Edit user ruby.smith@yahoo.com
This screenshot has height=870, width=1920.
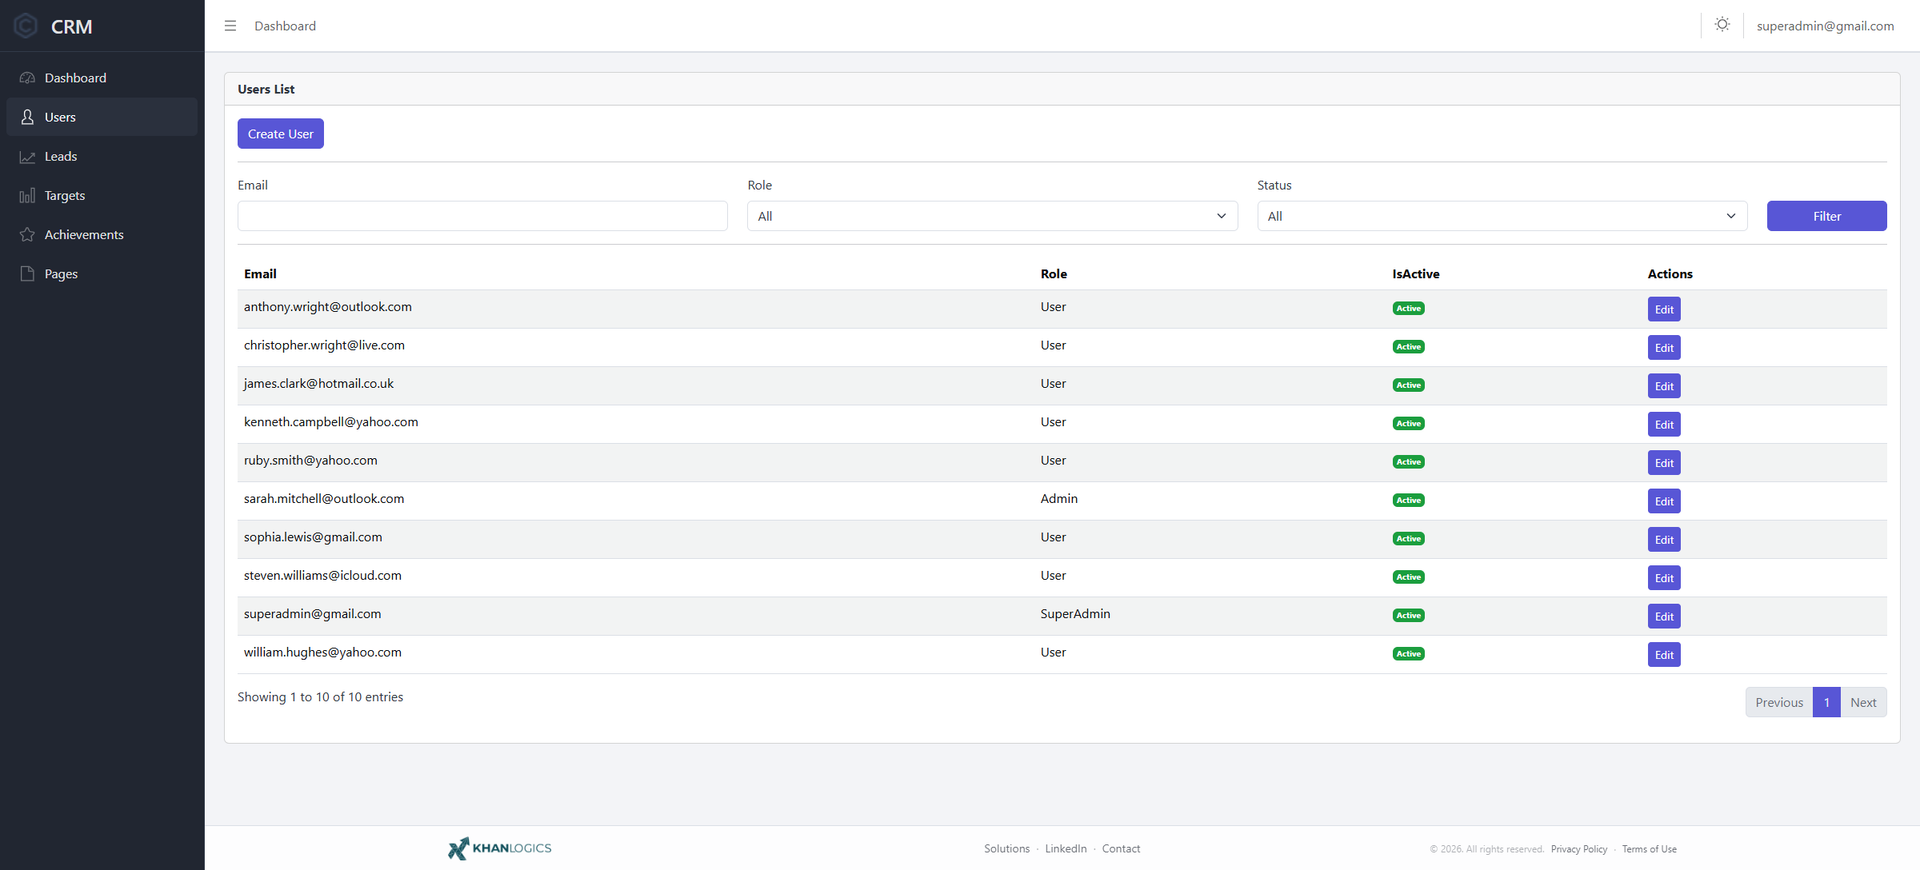pos(1664,463)
